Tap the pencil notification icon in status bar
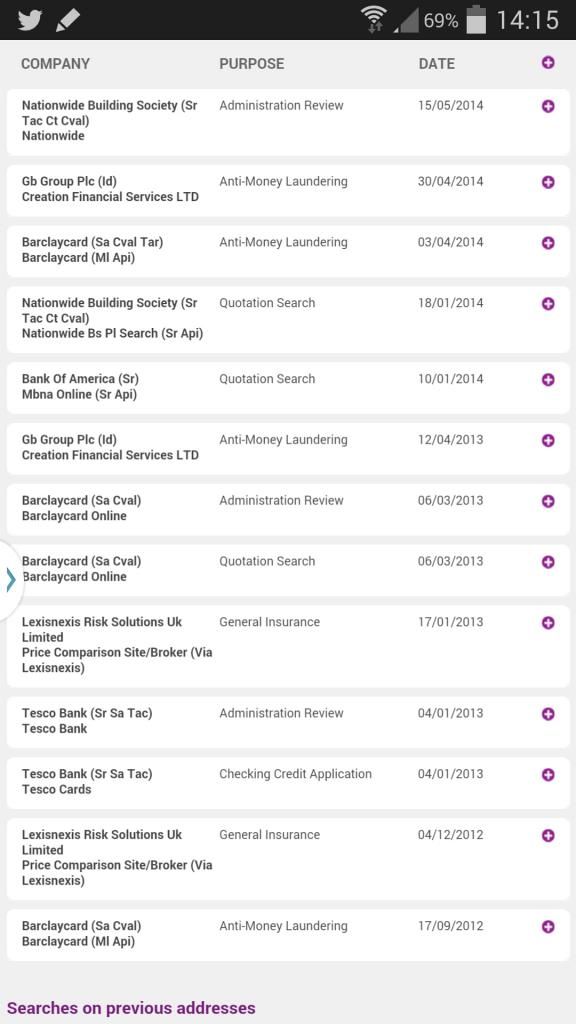The image size is (576, 1024). coord(67,20)
